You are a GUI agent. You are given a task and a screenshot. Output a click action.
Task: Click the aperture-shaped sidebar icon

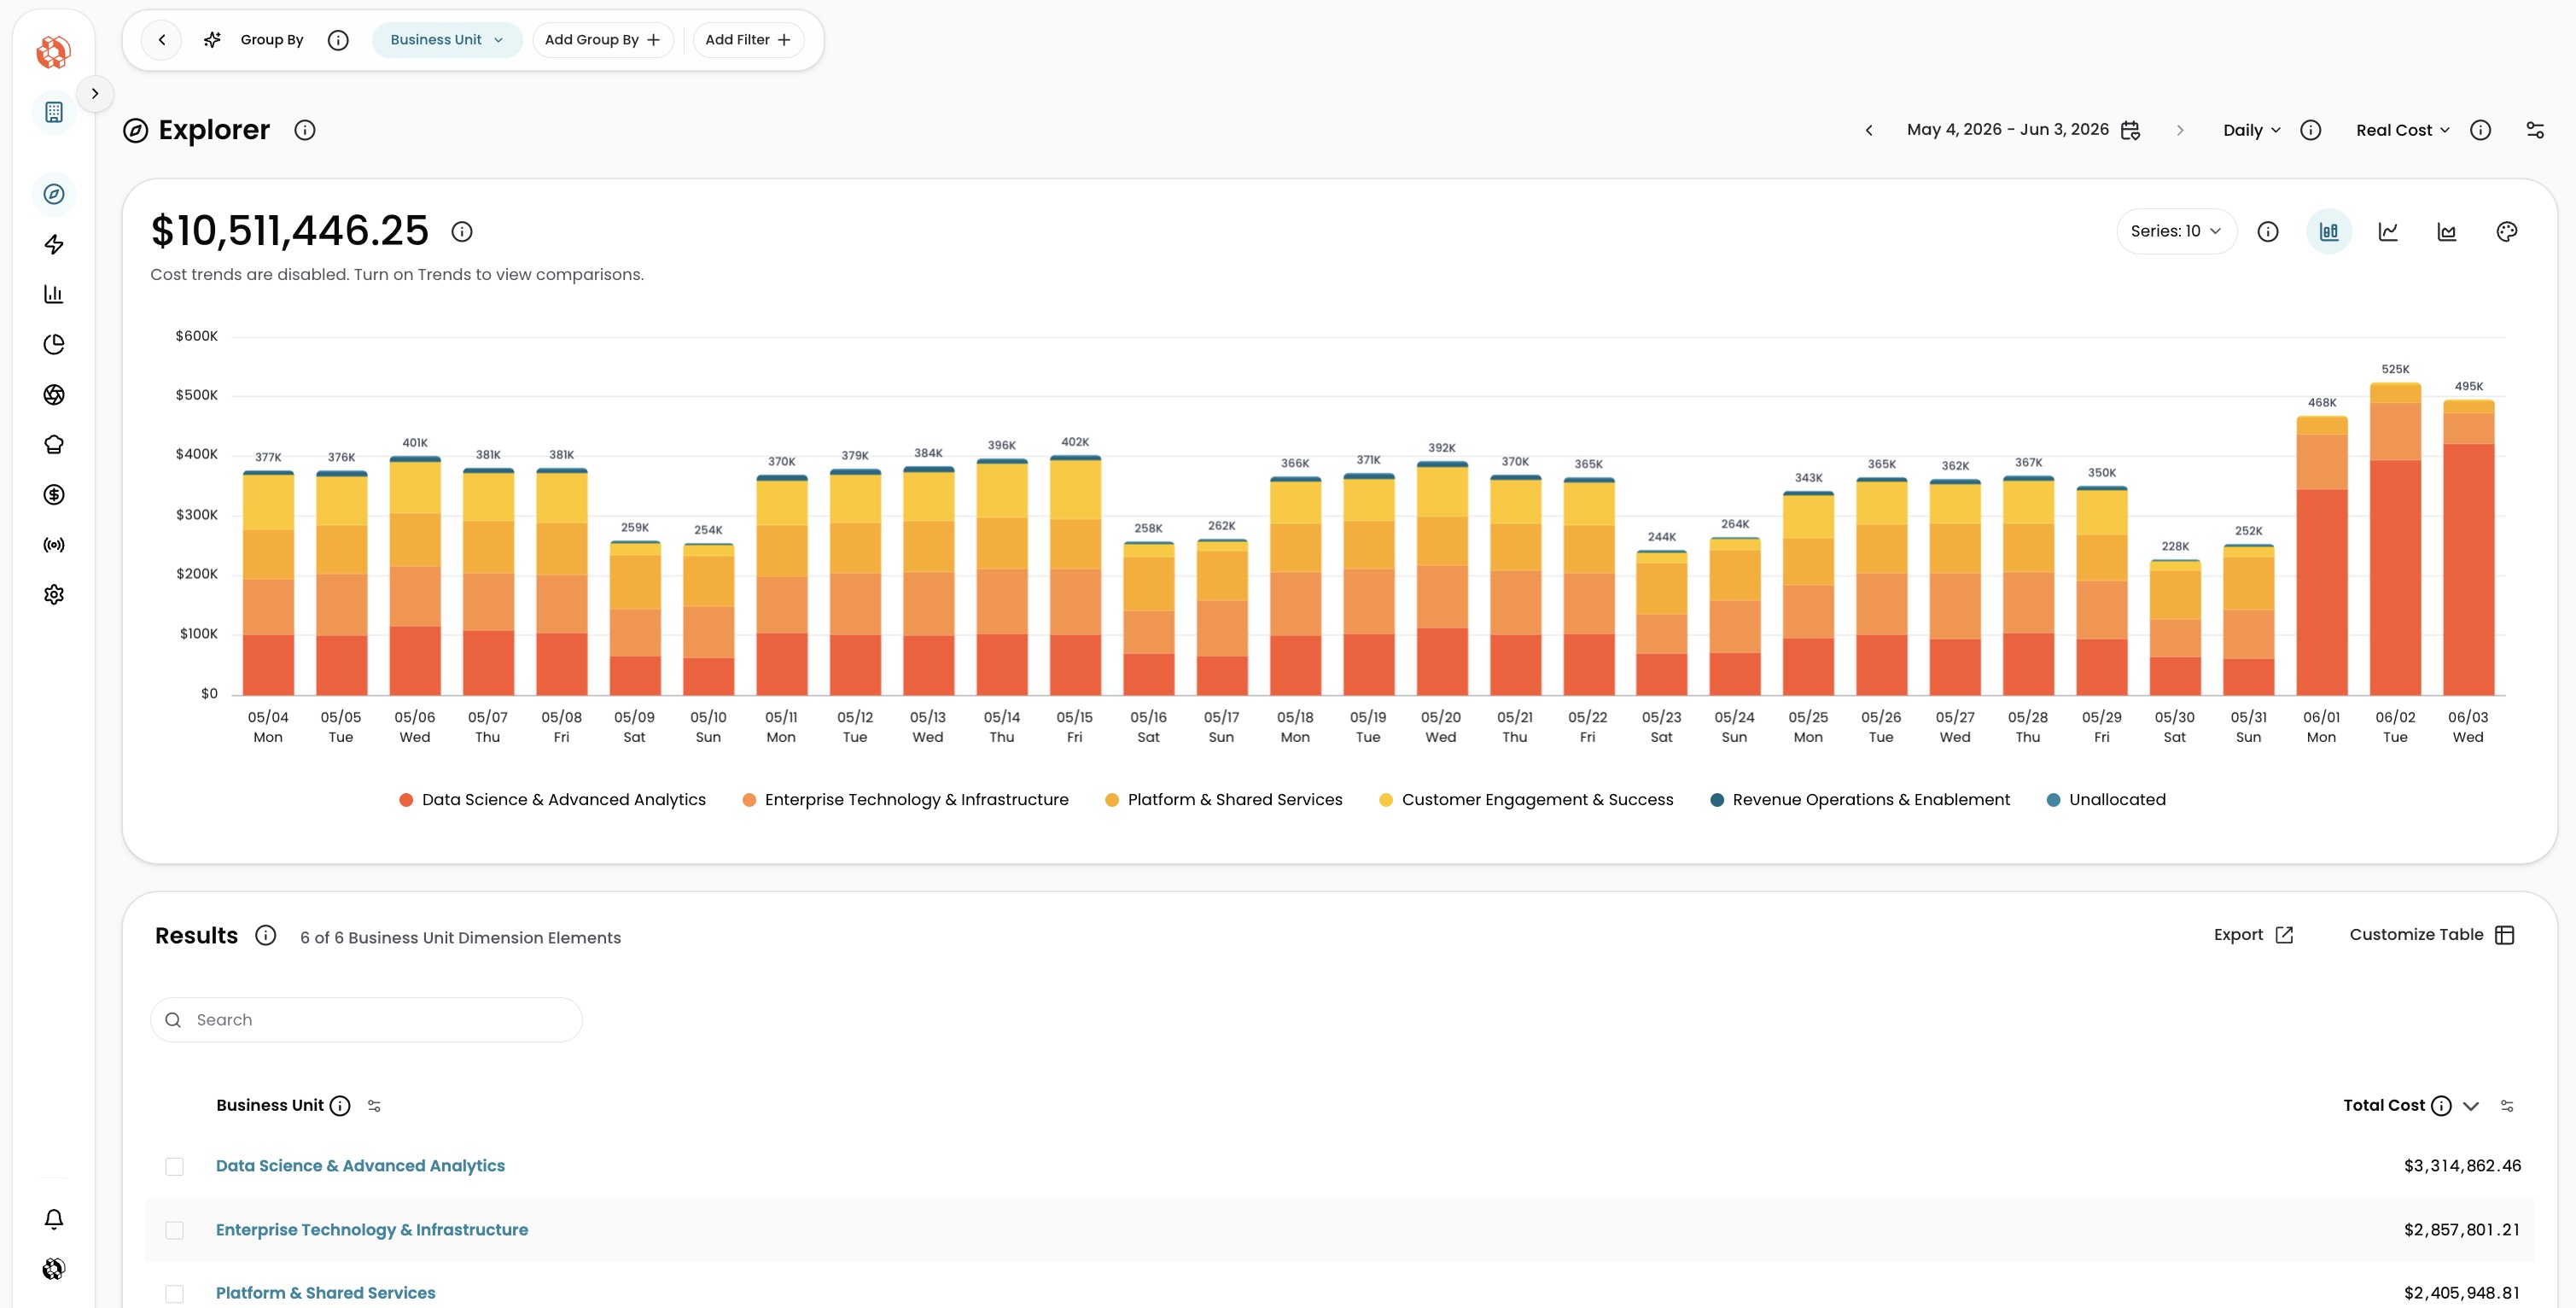54,394
